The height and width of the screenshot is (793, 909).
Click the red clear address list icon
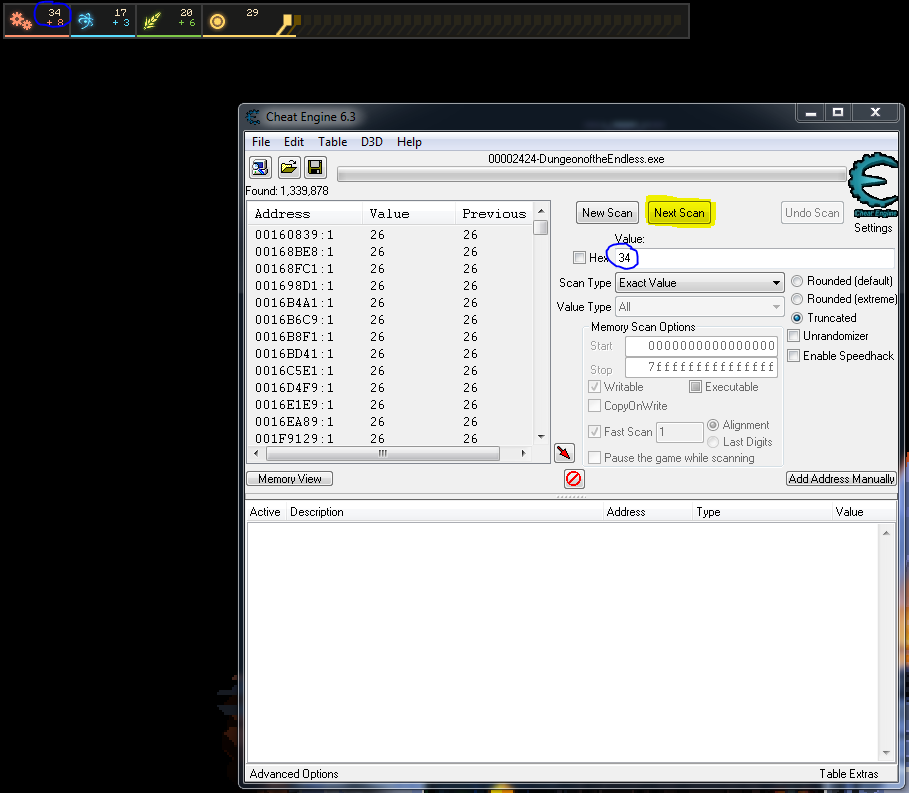tap(574, 479)
